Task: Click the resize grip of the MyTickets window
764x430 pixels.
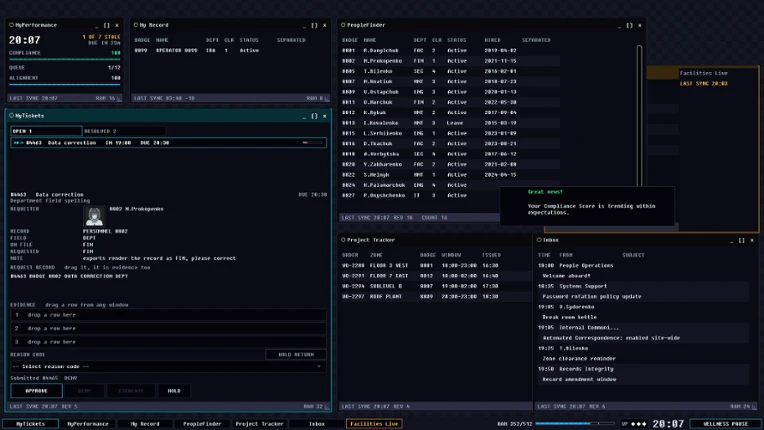Action: 327,407
